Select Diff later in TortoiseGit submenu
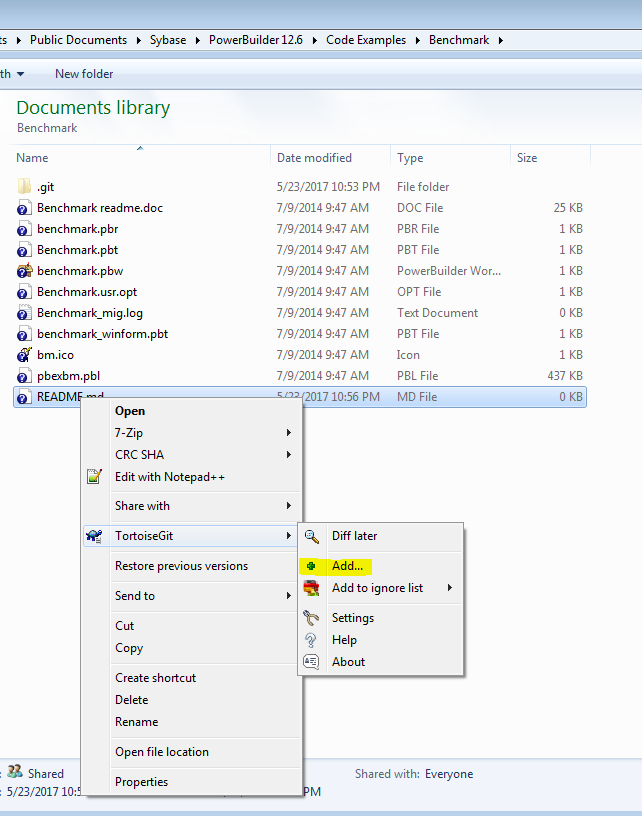Viewport: 642px width, 816px height. pyautogui.click(x=354, y=536)
